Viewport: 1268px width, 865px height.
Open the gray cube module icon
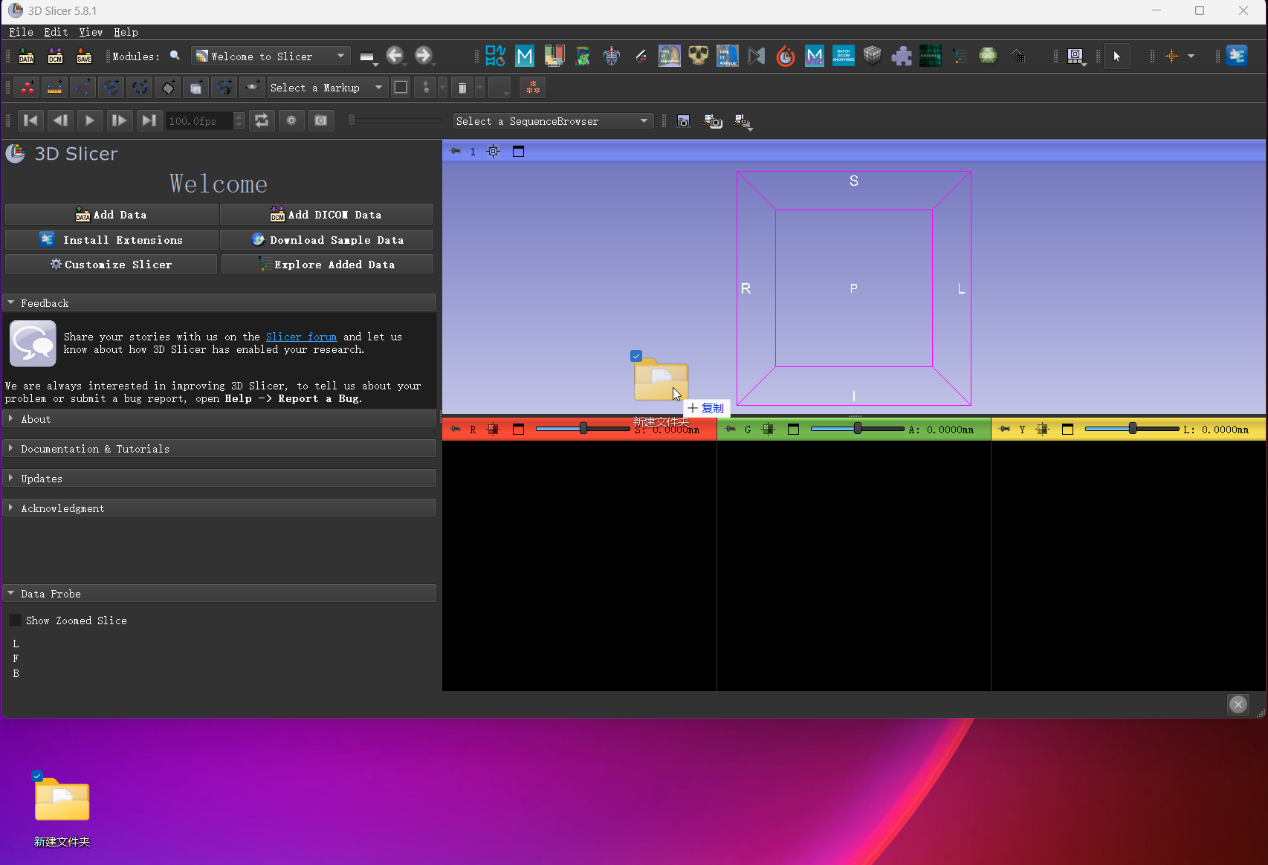click(x=872, y=56)
